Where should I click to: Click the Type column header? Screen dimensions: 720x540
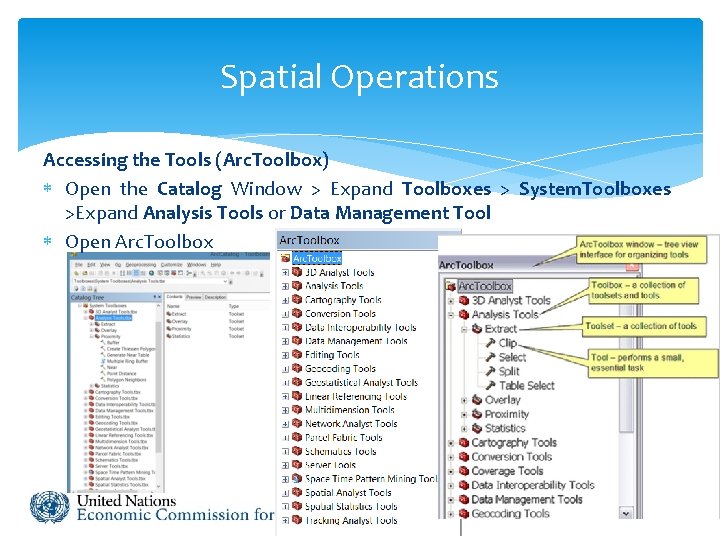point(234,306)
